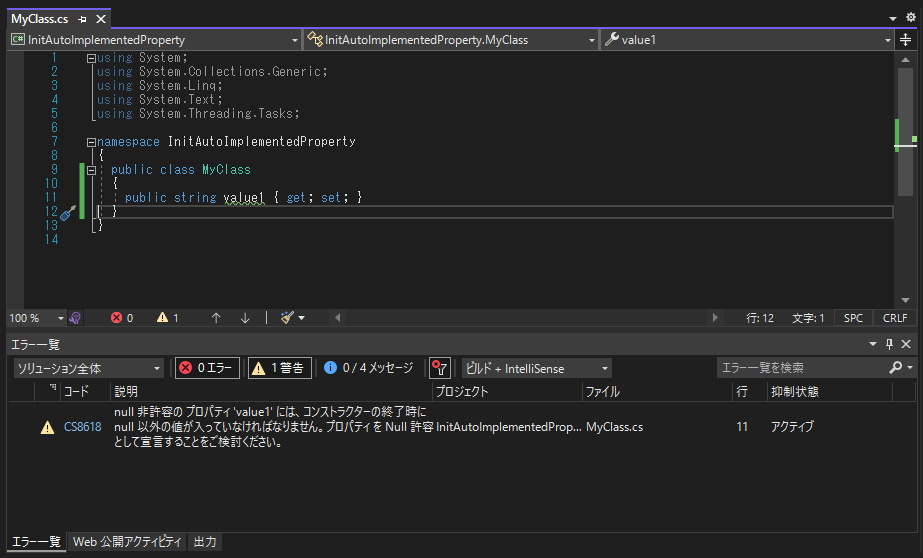
Task: Open the ソリューション全体 scope dropdown
Action: (x=89, y=368)
